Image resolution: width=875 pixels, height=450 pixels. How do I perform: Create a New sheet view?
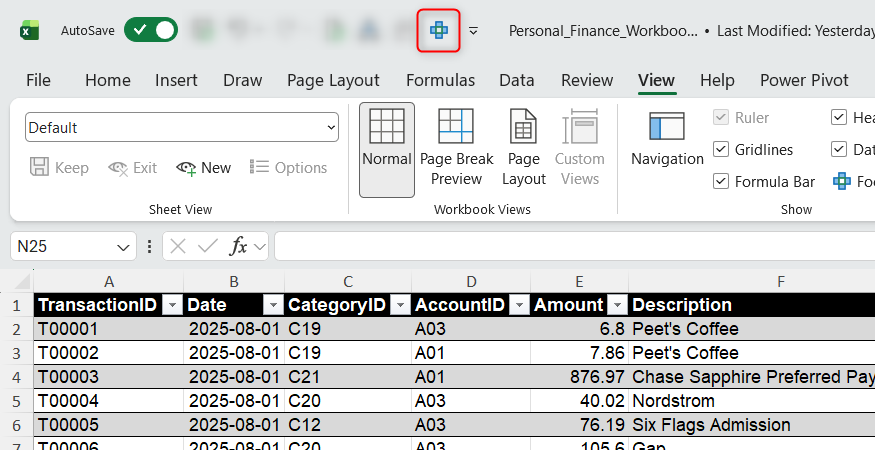(x=204, y=167)
